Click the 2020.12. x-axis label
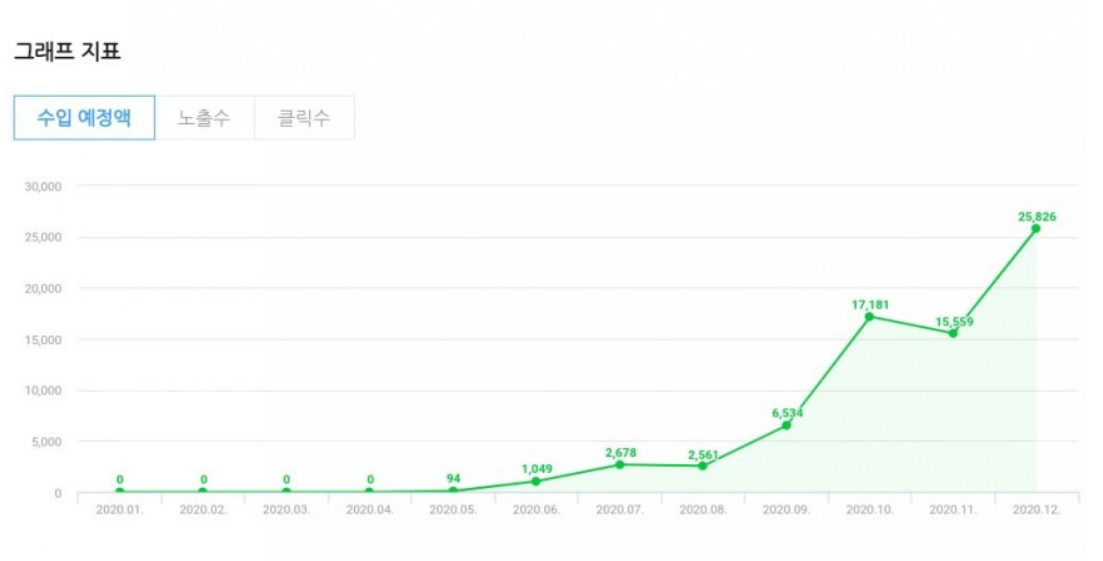Screen dimensions: 1103x561 coord(1036,509)
